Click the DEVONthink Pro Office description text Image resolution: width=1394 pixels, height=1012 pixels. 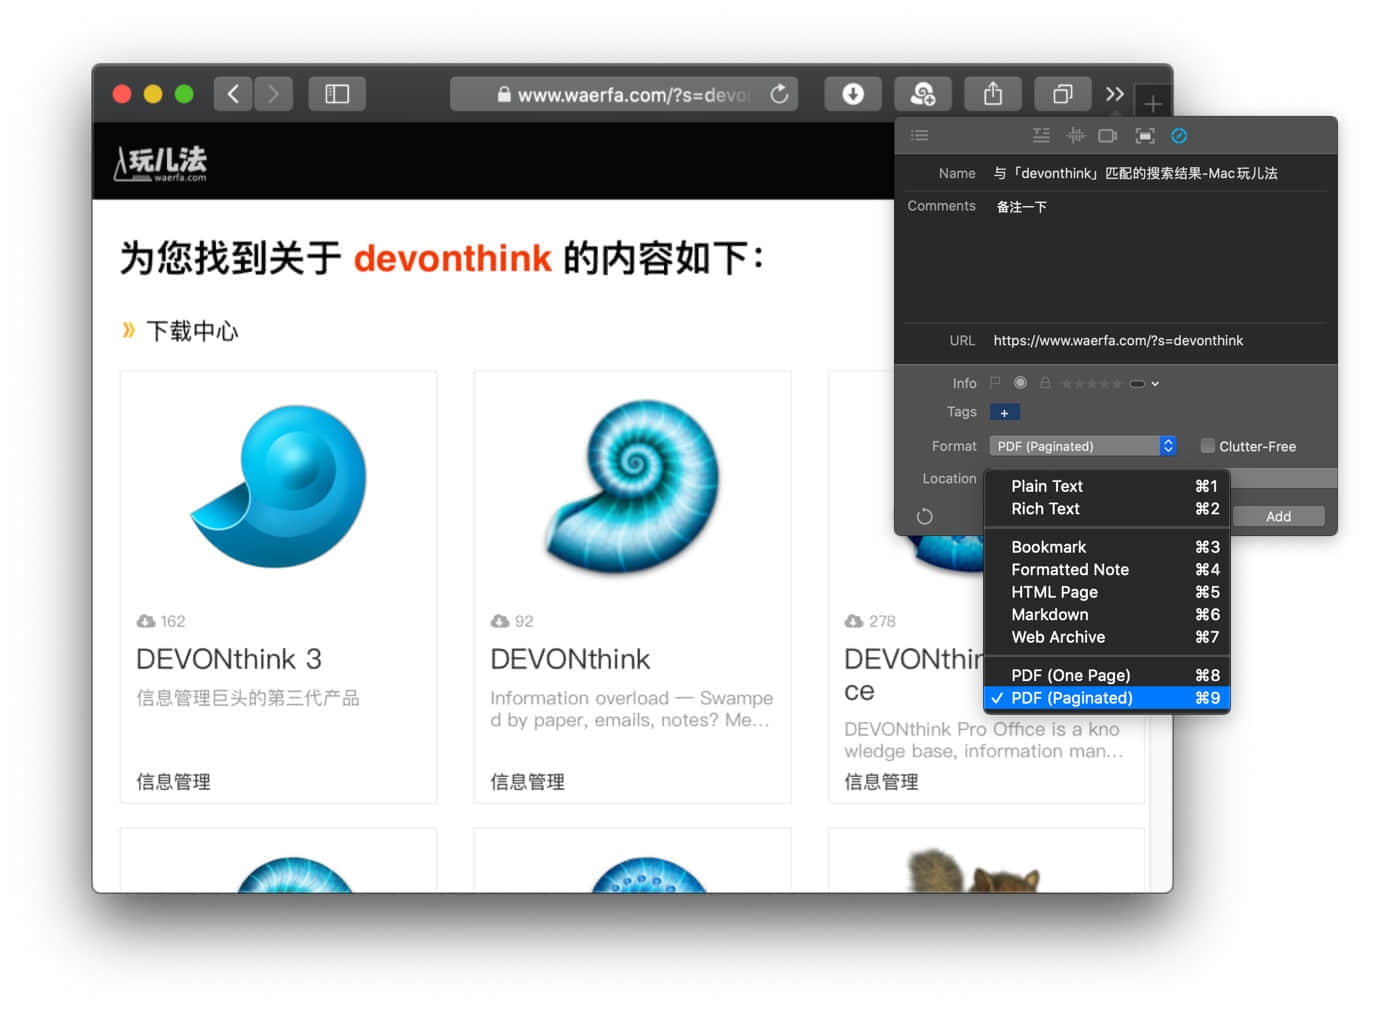pos(983,740)
